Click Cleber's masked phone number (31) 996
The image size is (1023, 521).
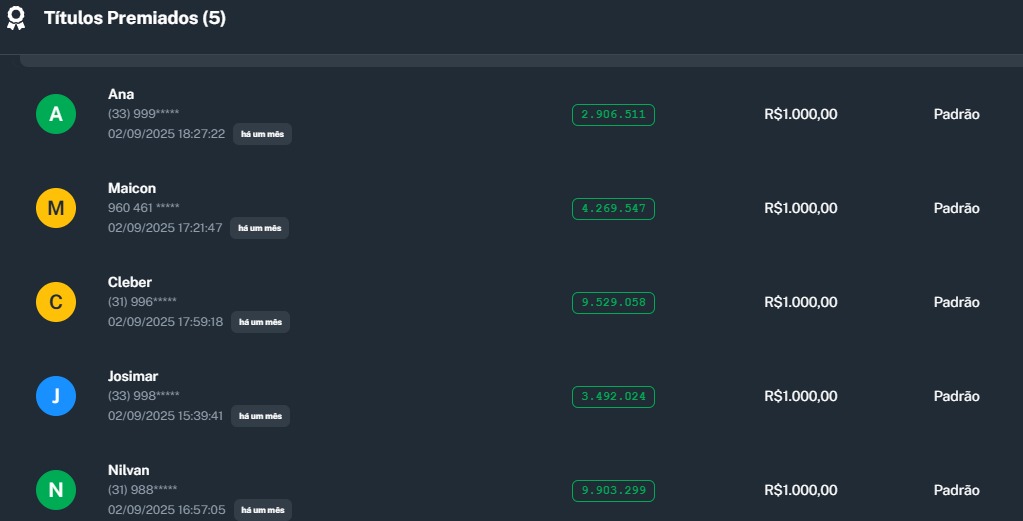142,302
